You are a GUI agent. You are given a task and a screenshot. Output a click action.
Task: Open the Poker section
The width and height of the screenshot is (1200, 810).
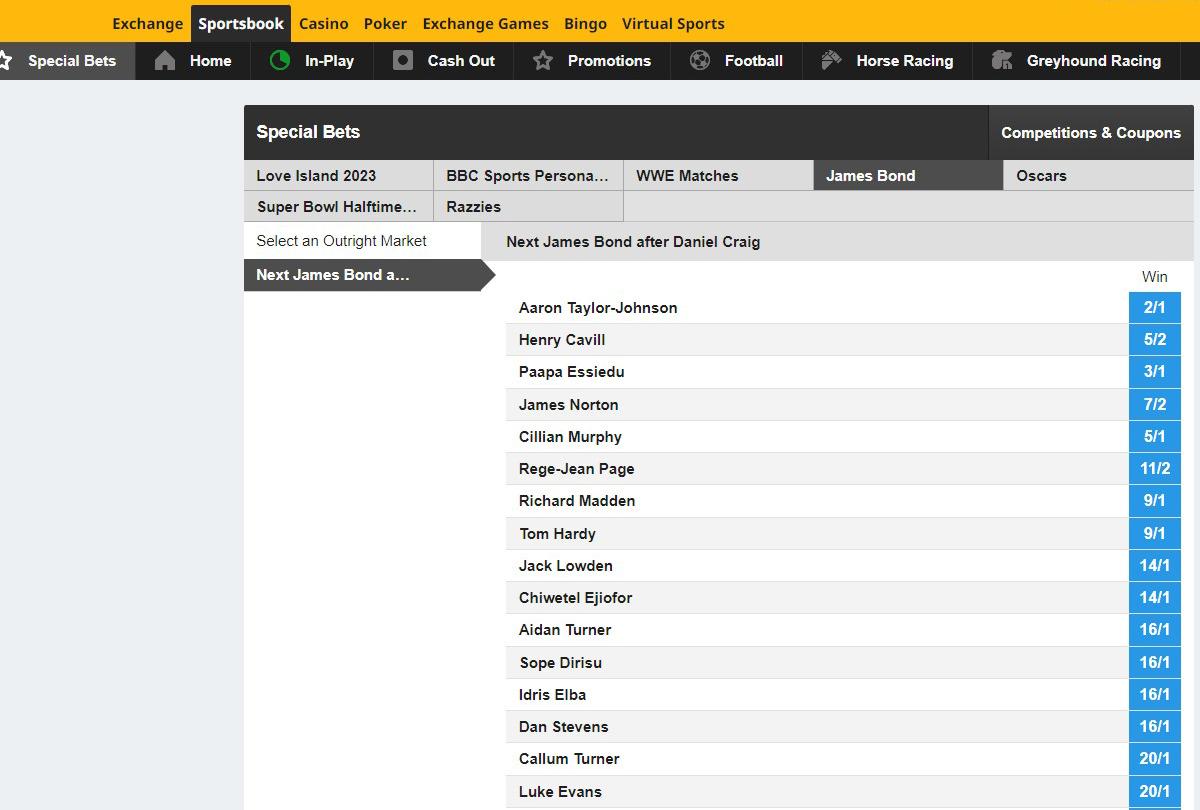tap(385, 23)
